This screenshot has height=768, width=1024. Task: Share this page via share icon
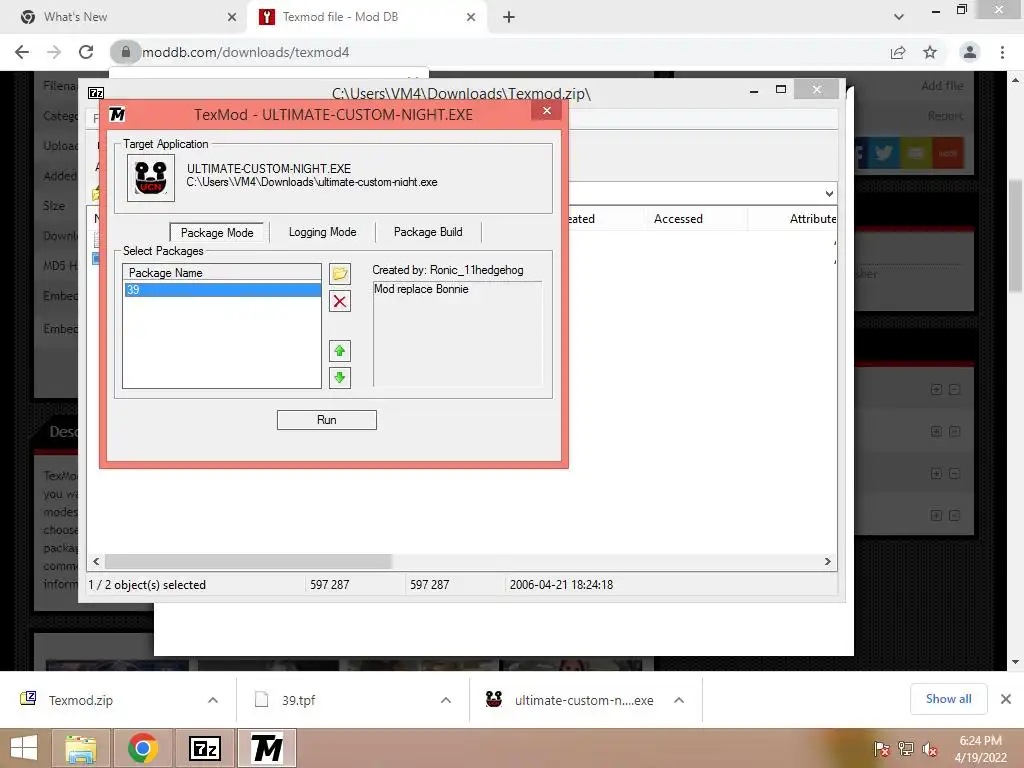click(x=898, y=52)
